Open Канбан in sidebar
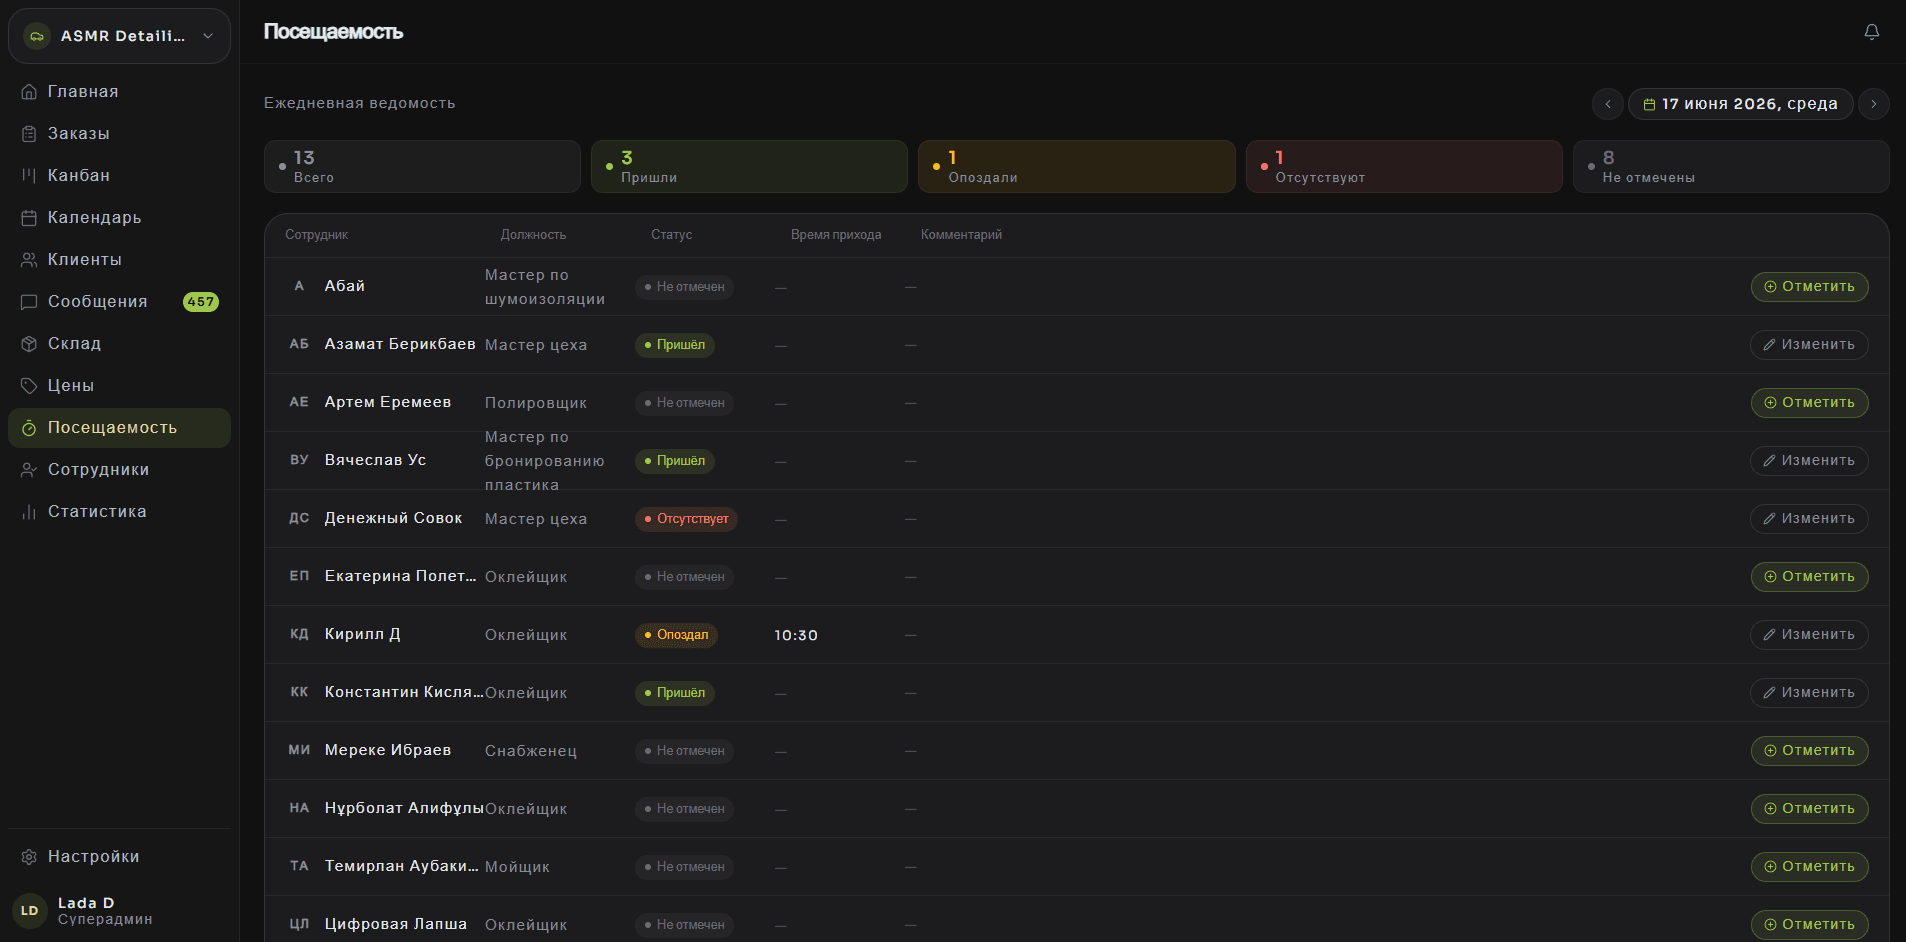1906x942 pixels. pyautogui.click(x=119, y=176)
